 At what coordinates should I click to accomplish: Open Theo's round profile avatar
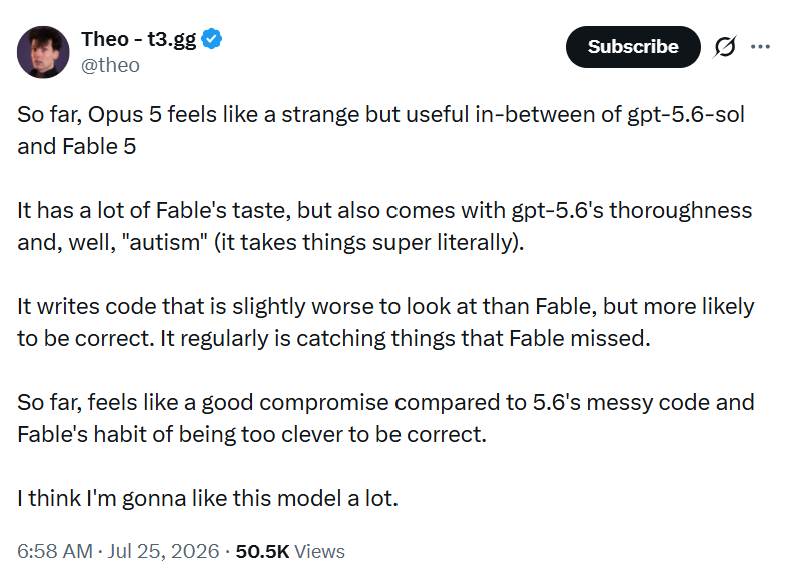coord(43,52)
